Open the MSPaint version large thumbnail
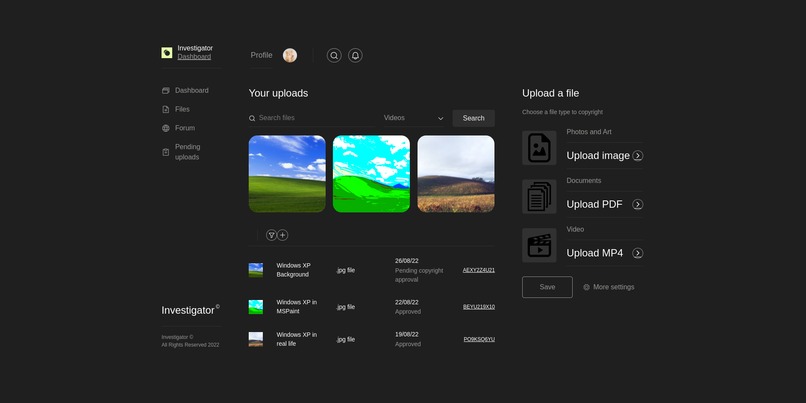Image resolution: width=806 pixels, height=403 pixels. [372, 174]
